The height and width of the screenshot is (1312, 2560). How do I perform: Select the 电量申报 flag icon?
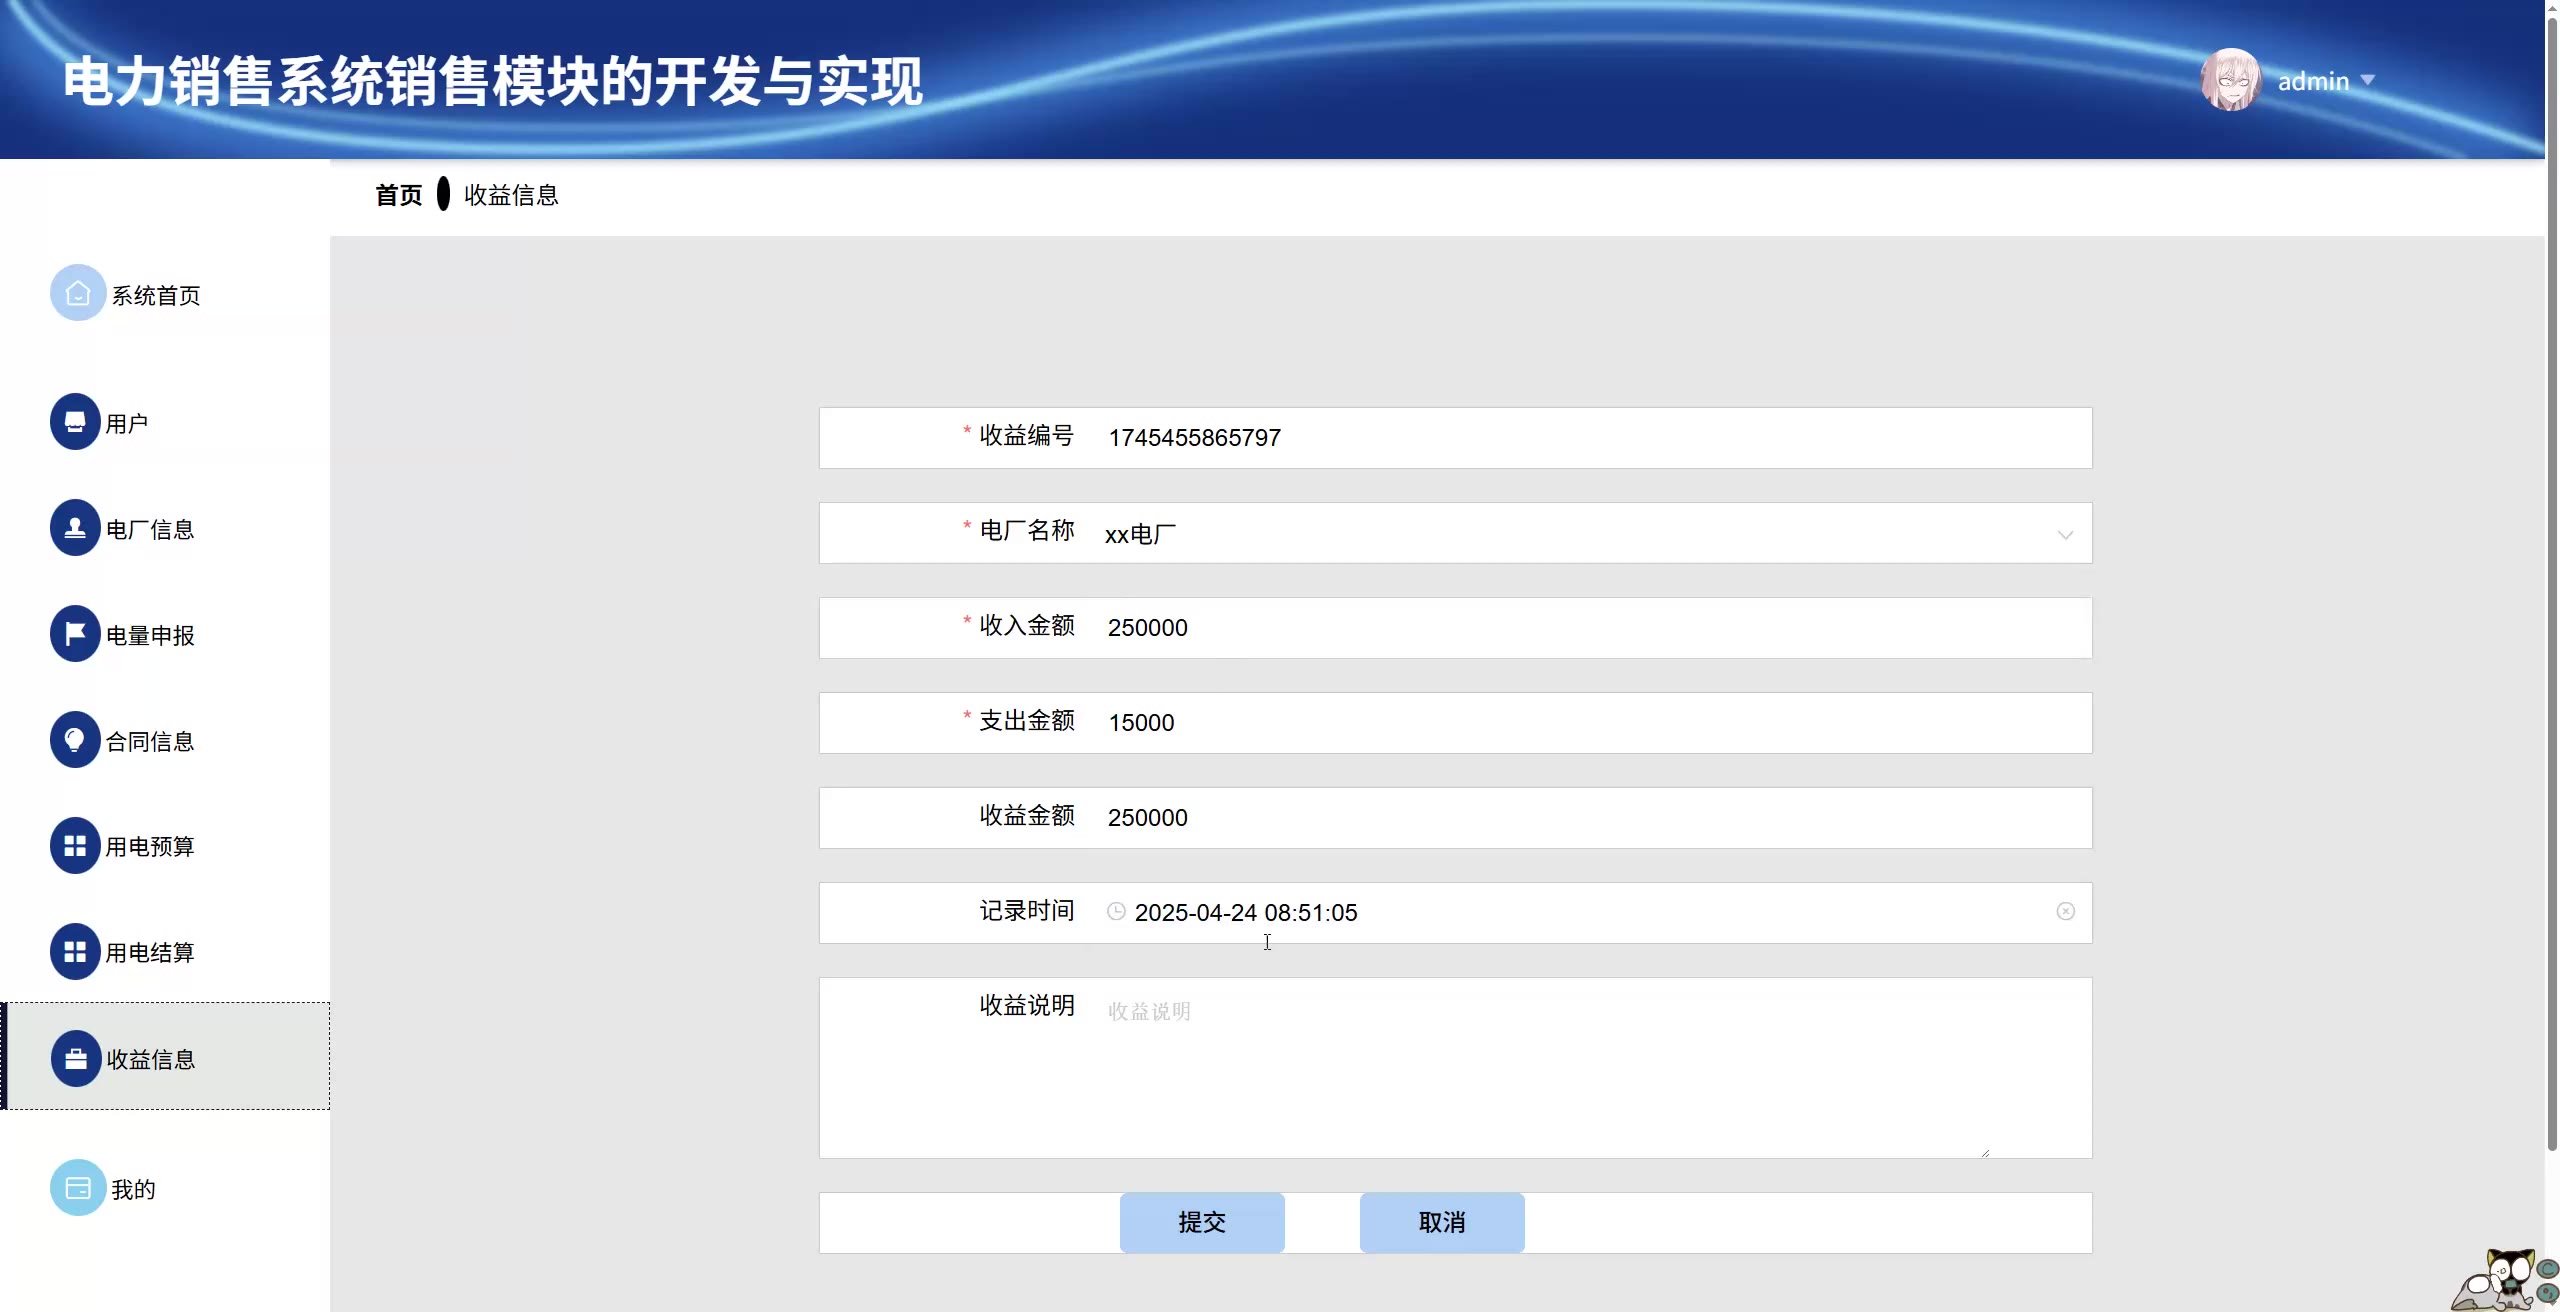click(75, 634)
